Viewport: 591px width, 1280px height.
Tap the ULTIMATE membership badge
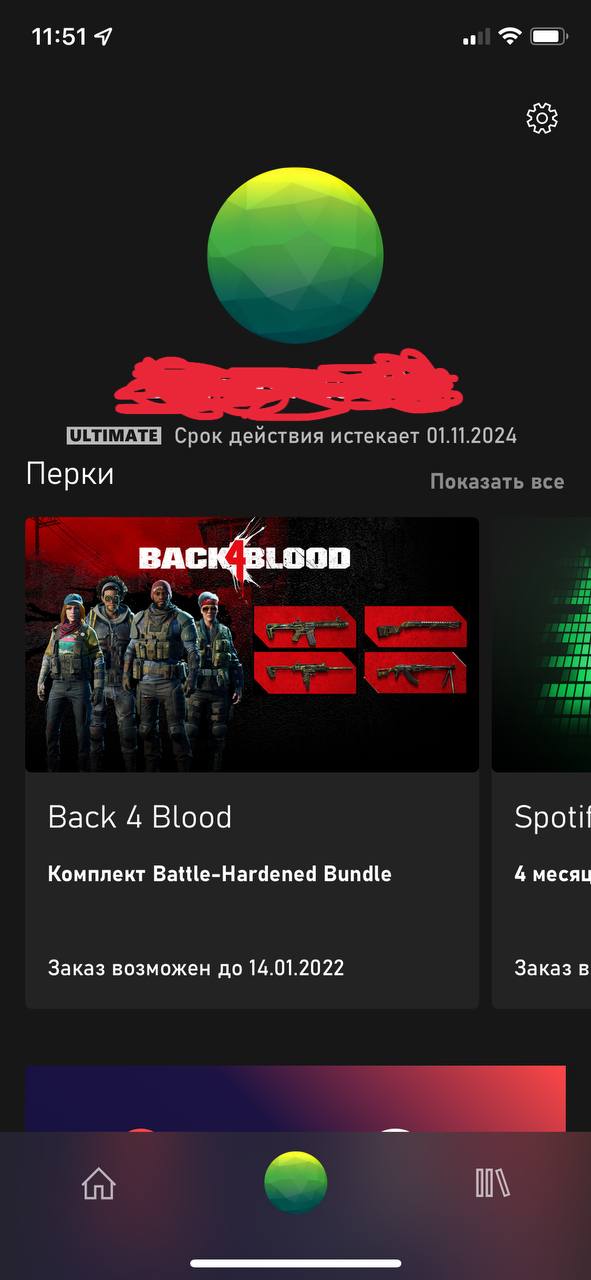tap(114, 435)
